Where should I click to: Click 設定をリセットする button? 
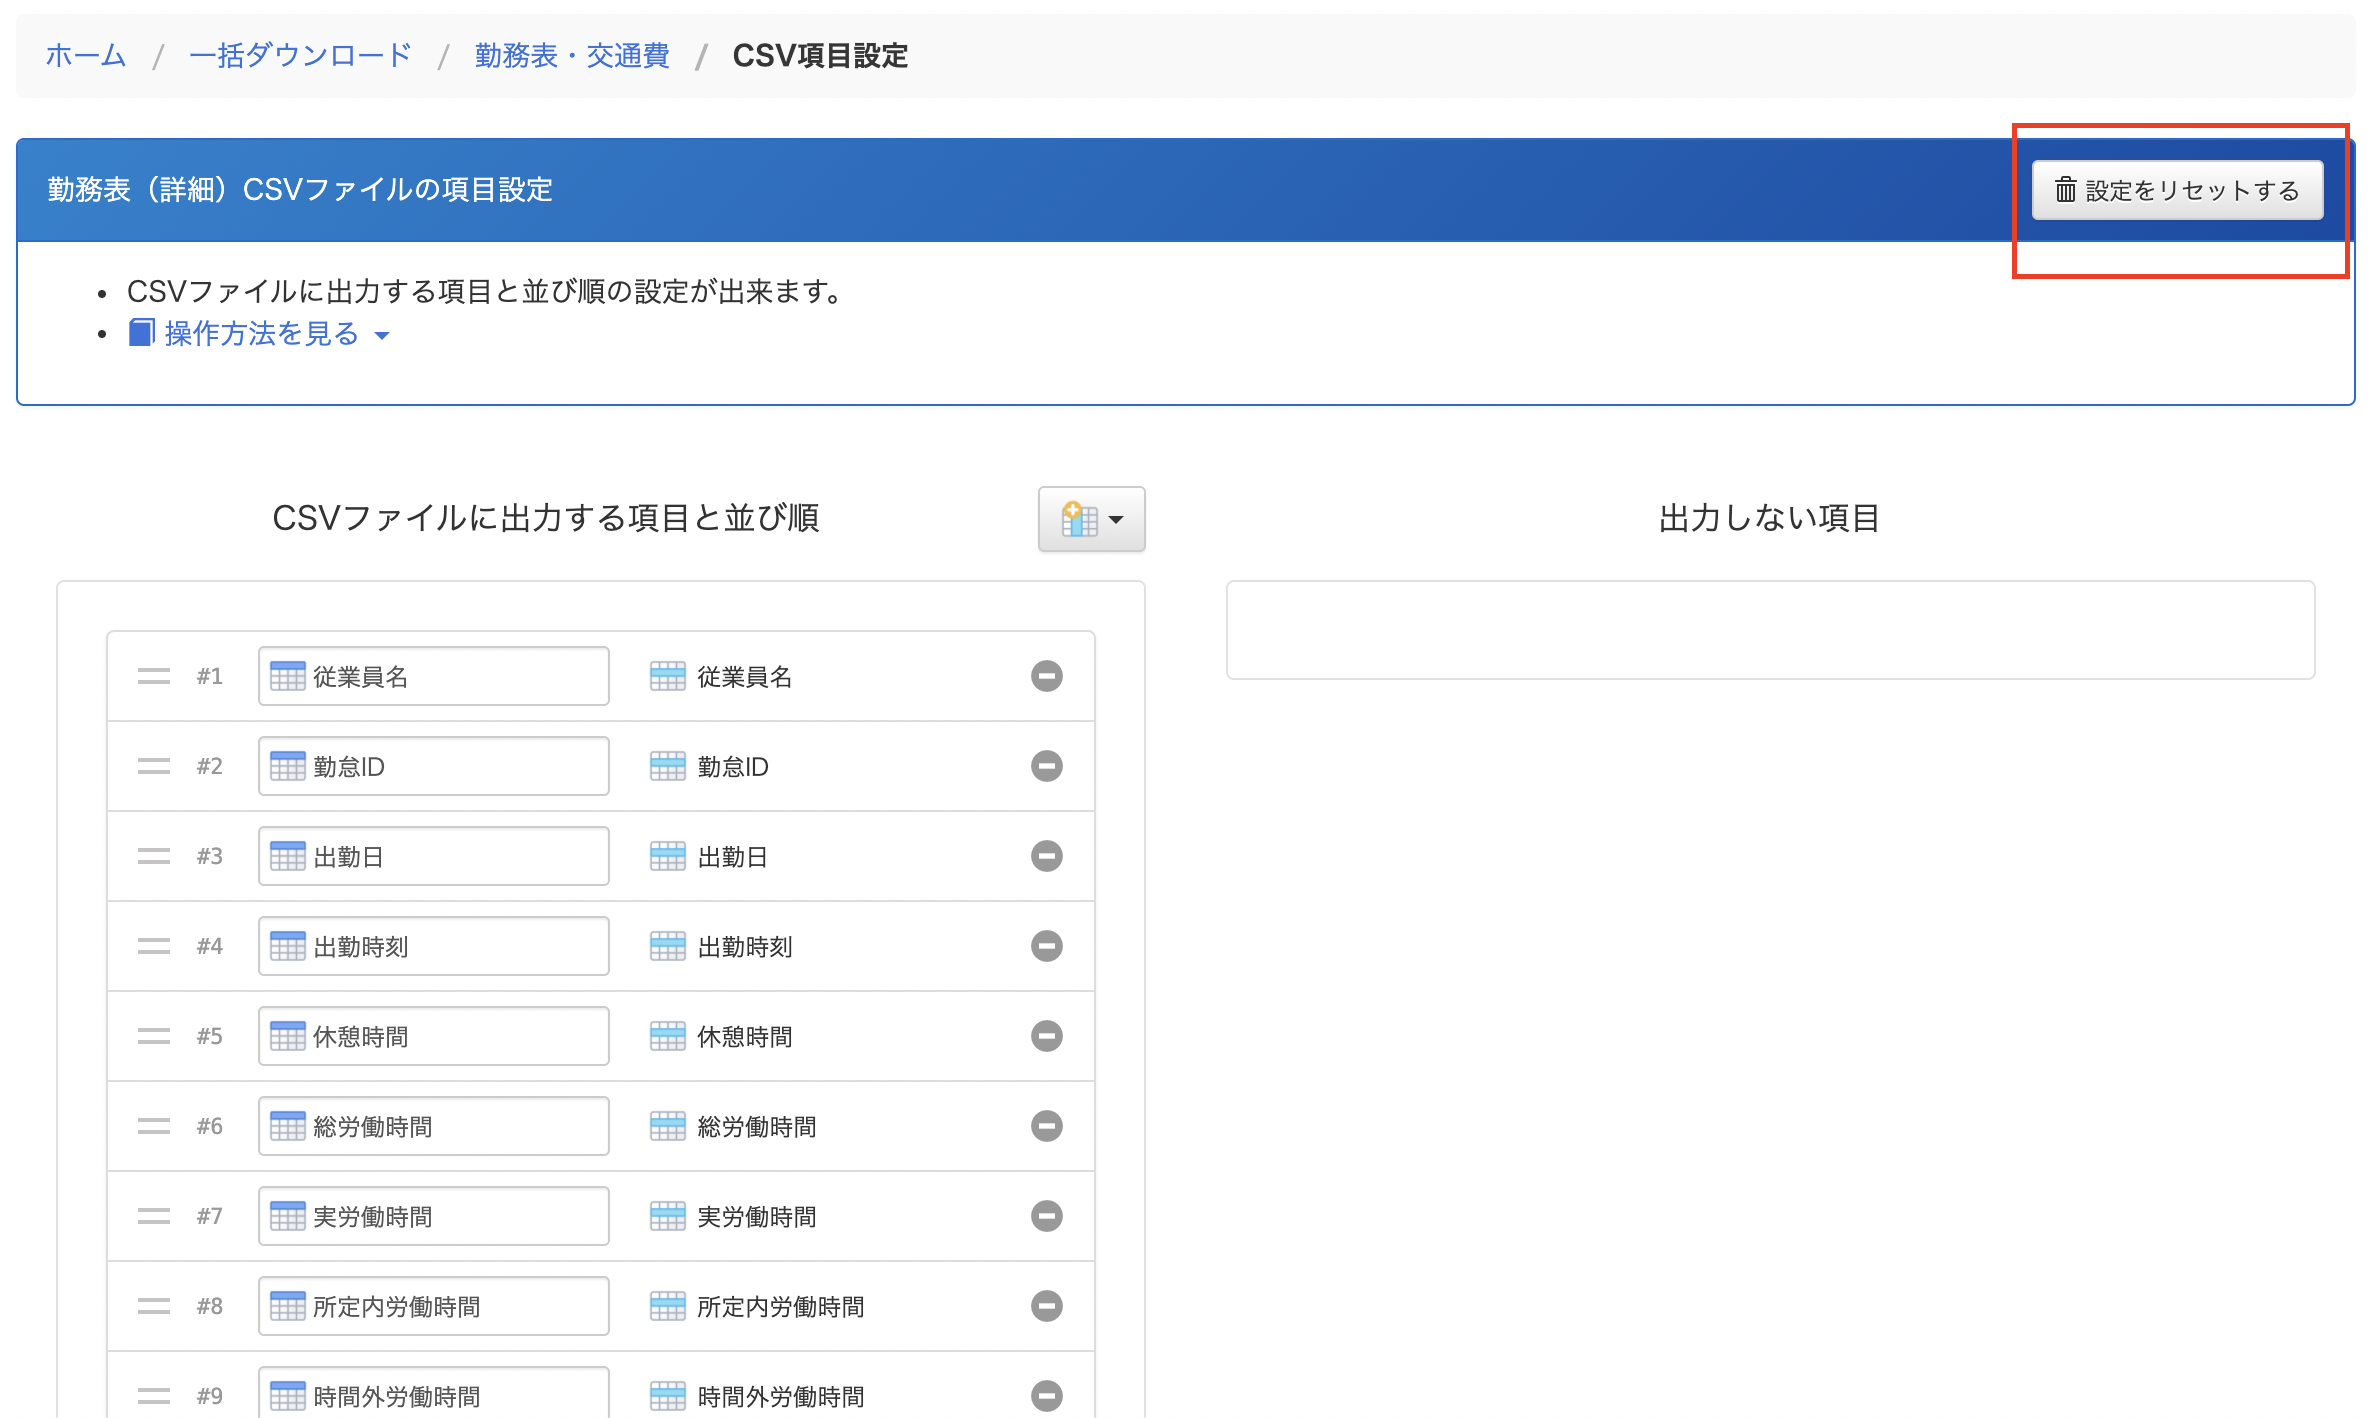click(x=2176, y=190)
